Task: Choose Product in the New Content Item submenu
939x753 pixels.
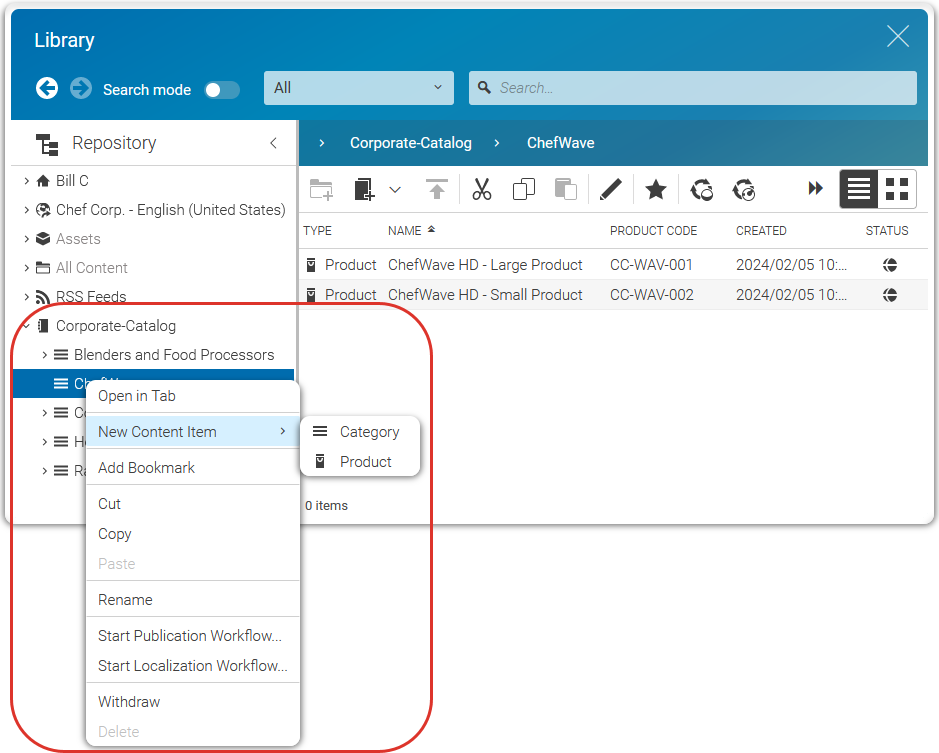Action: (365, 462)
